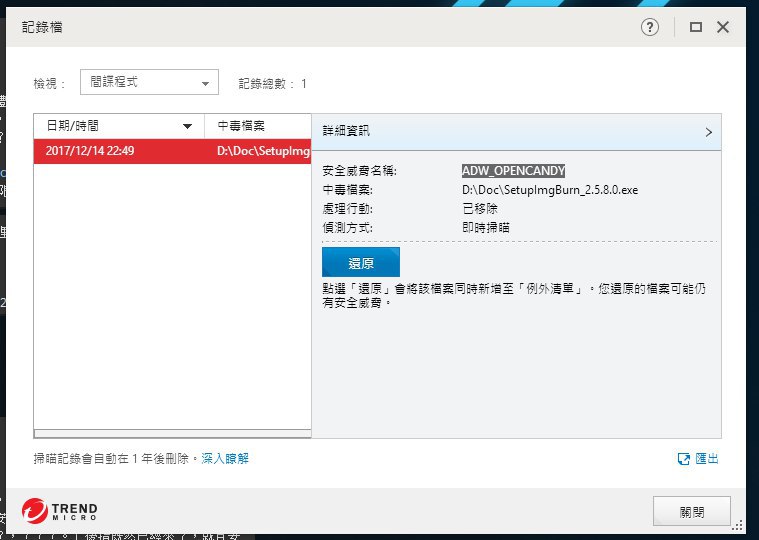Viewport: 759px width, 540px height.
Task: Click the 匯出 export link text
Action: pos(707,459)
